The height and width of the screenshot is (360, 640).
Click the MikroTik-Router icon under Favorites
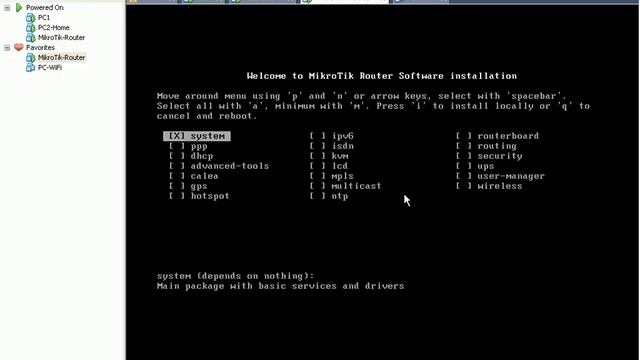31,58
